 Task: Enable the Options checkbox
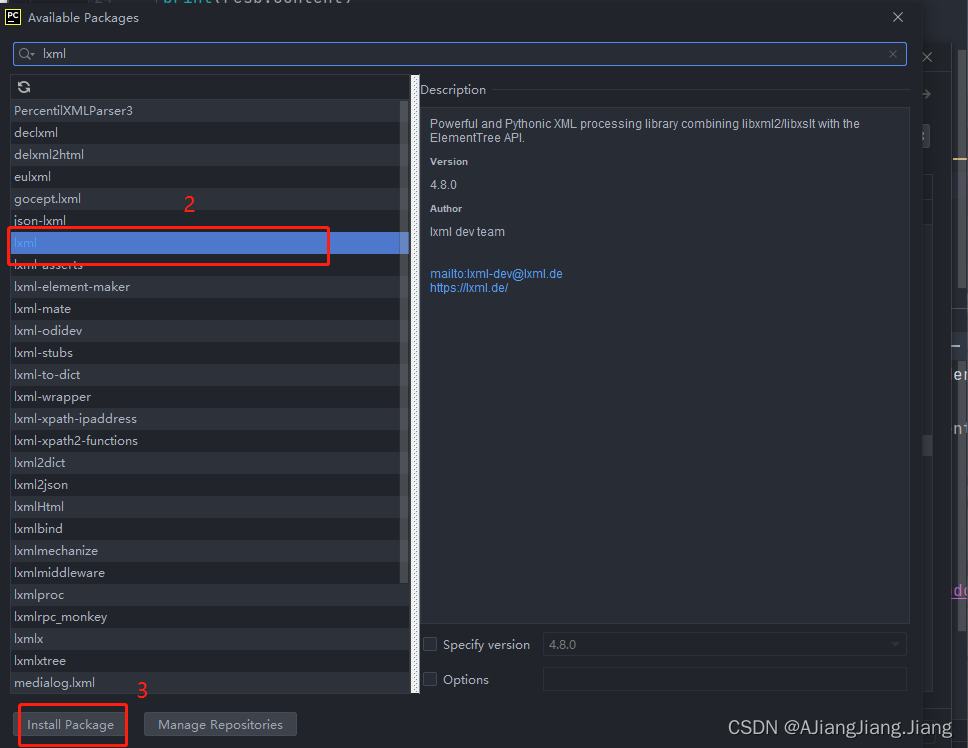[430, 679]
